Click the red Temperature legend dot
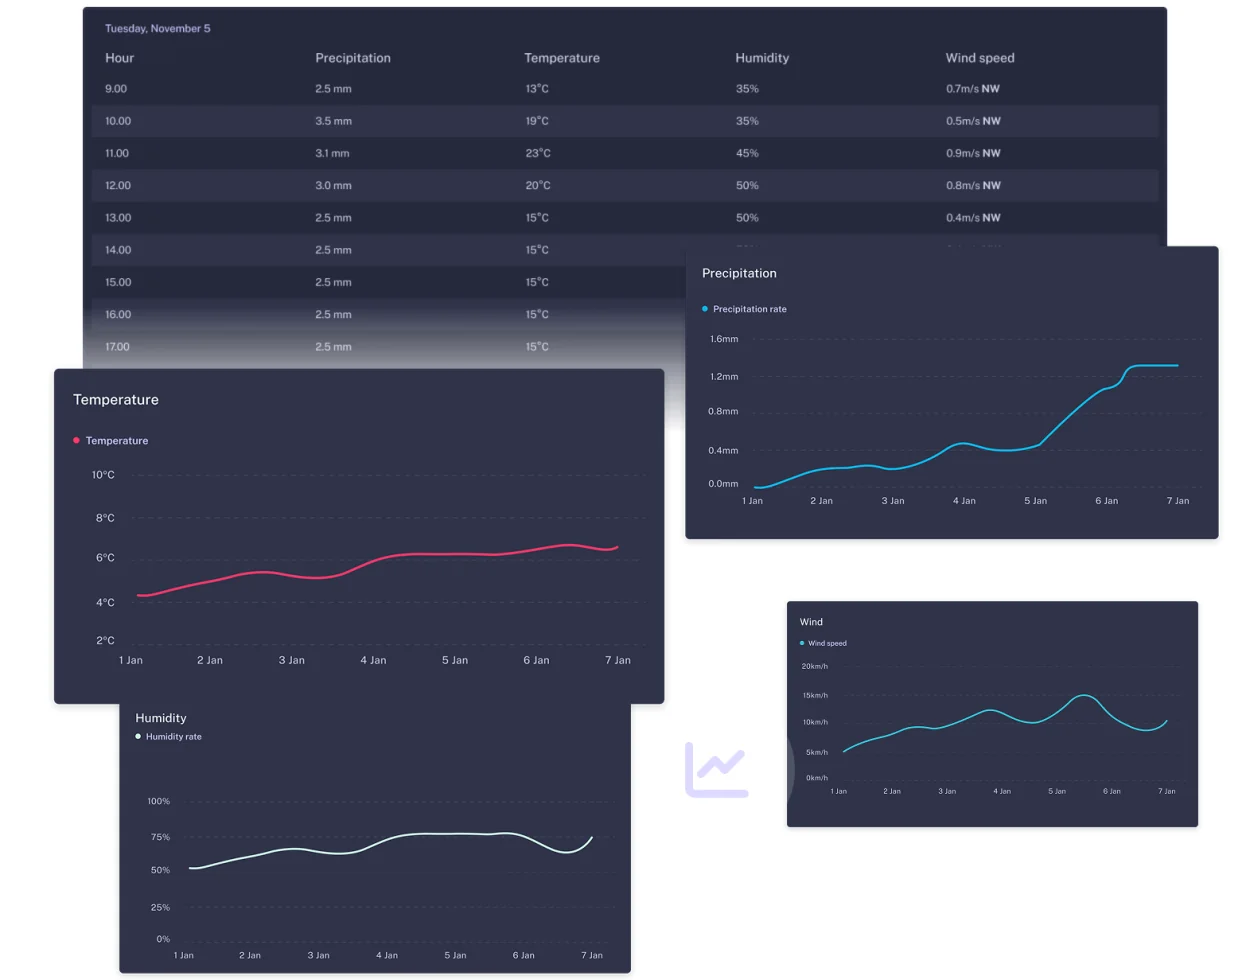 (x=76, y=440)
